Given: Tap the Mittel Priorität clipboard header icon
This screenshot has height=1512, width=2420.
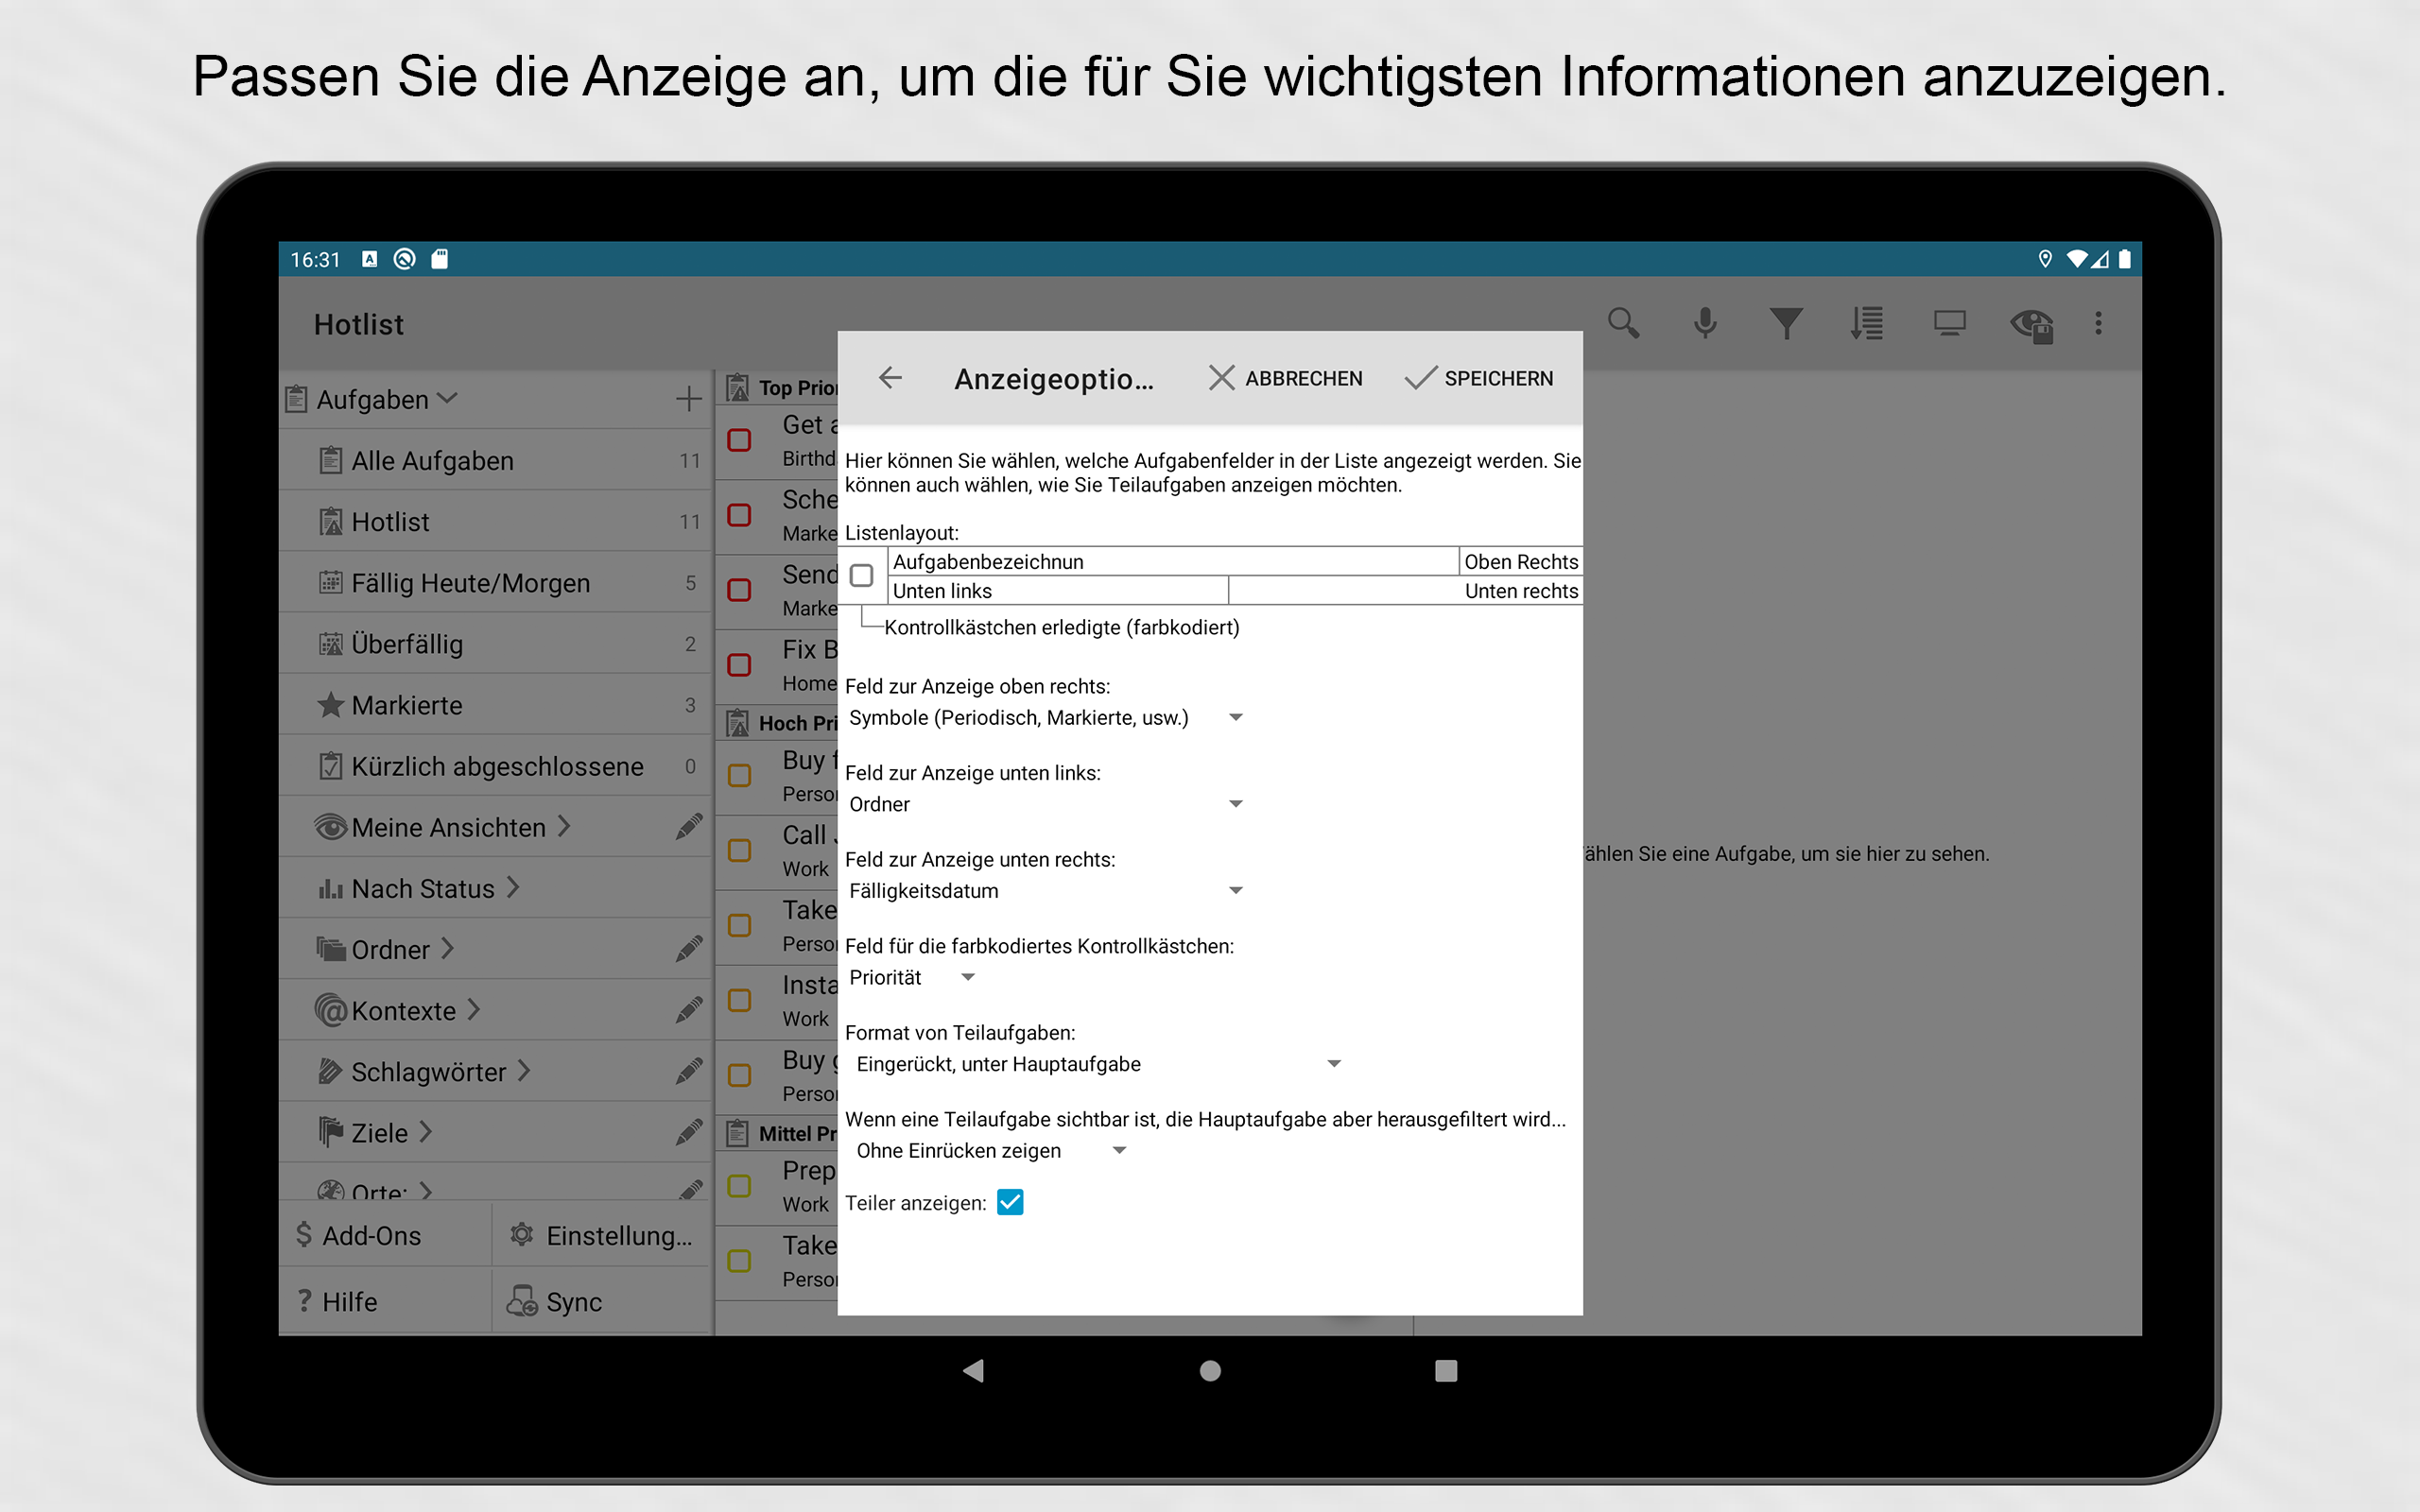Looking at the screenshot, I should point(738,1133).
